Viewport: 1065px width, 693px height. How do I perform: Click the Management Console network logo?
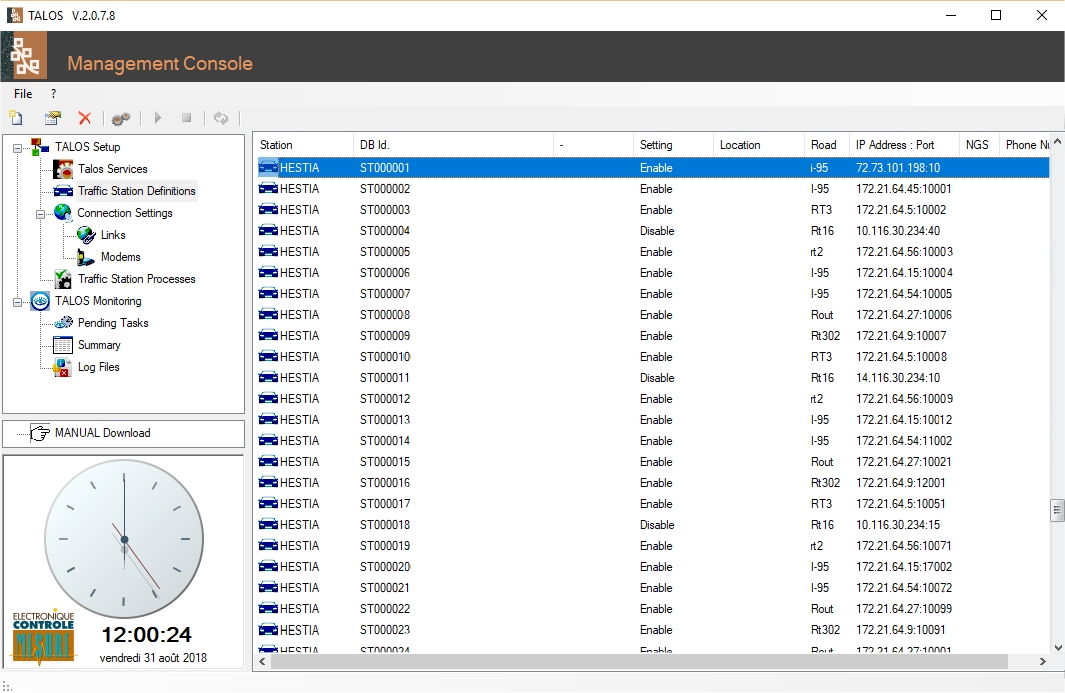pos(25,56)
